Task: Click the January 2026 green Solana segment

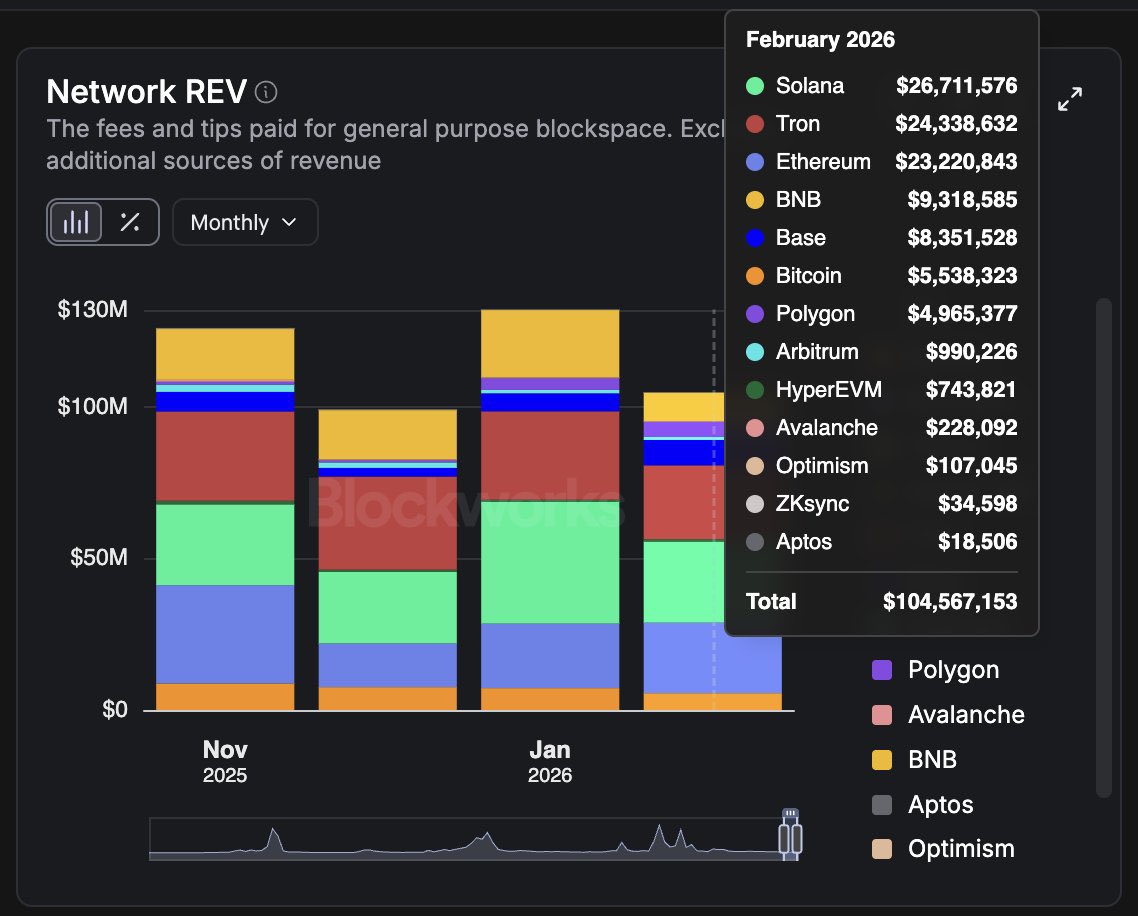Action: coord(550,560)
